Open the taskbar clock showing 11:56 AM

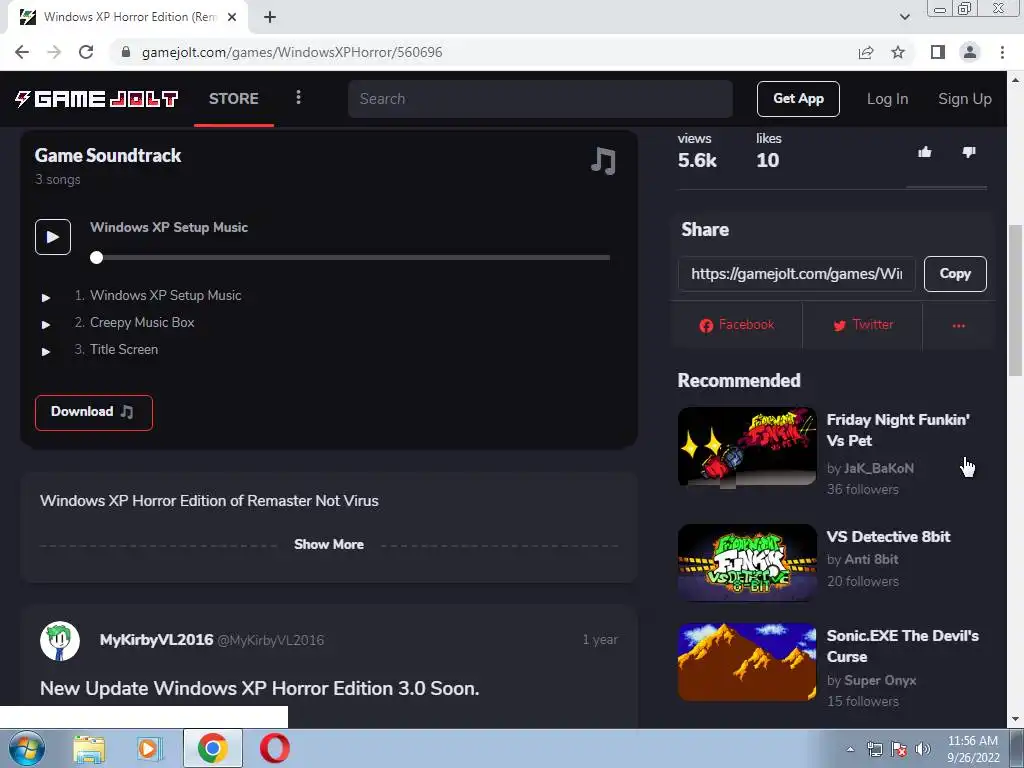(x=973, y=749)
